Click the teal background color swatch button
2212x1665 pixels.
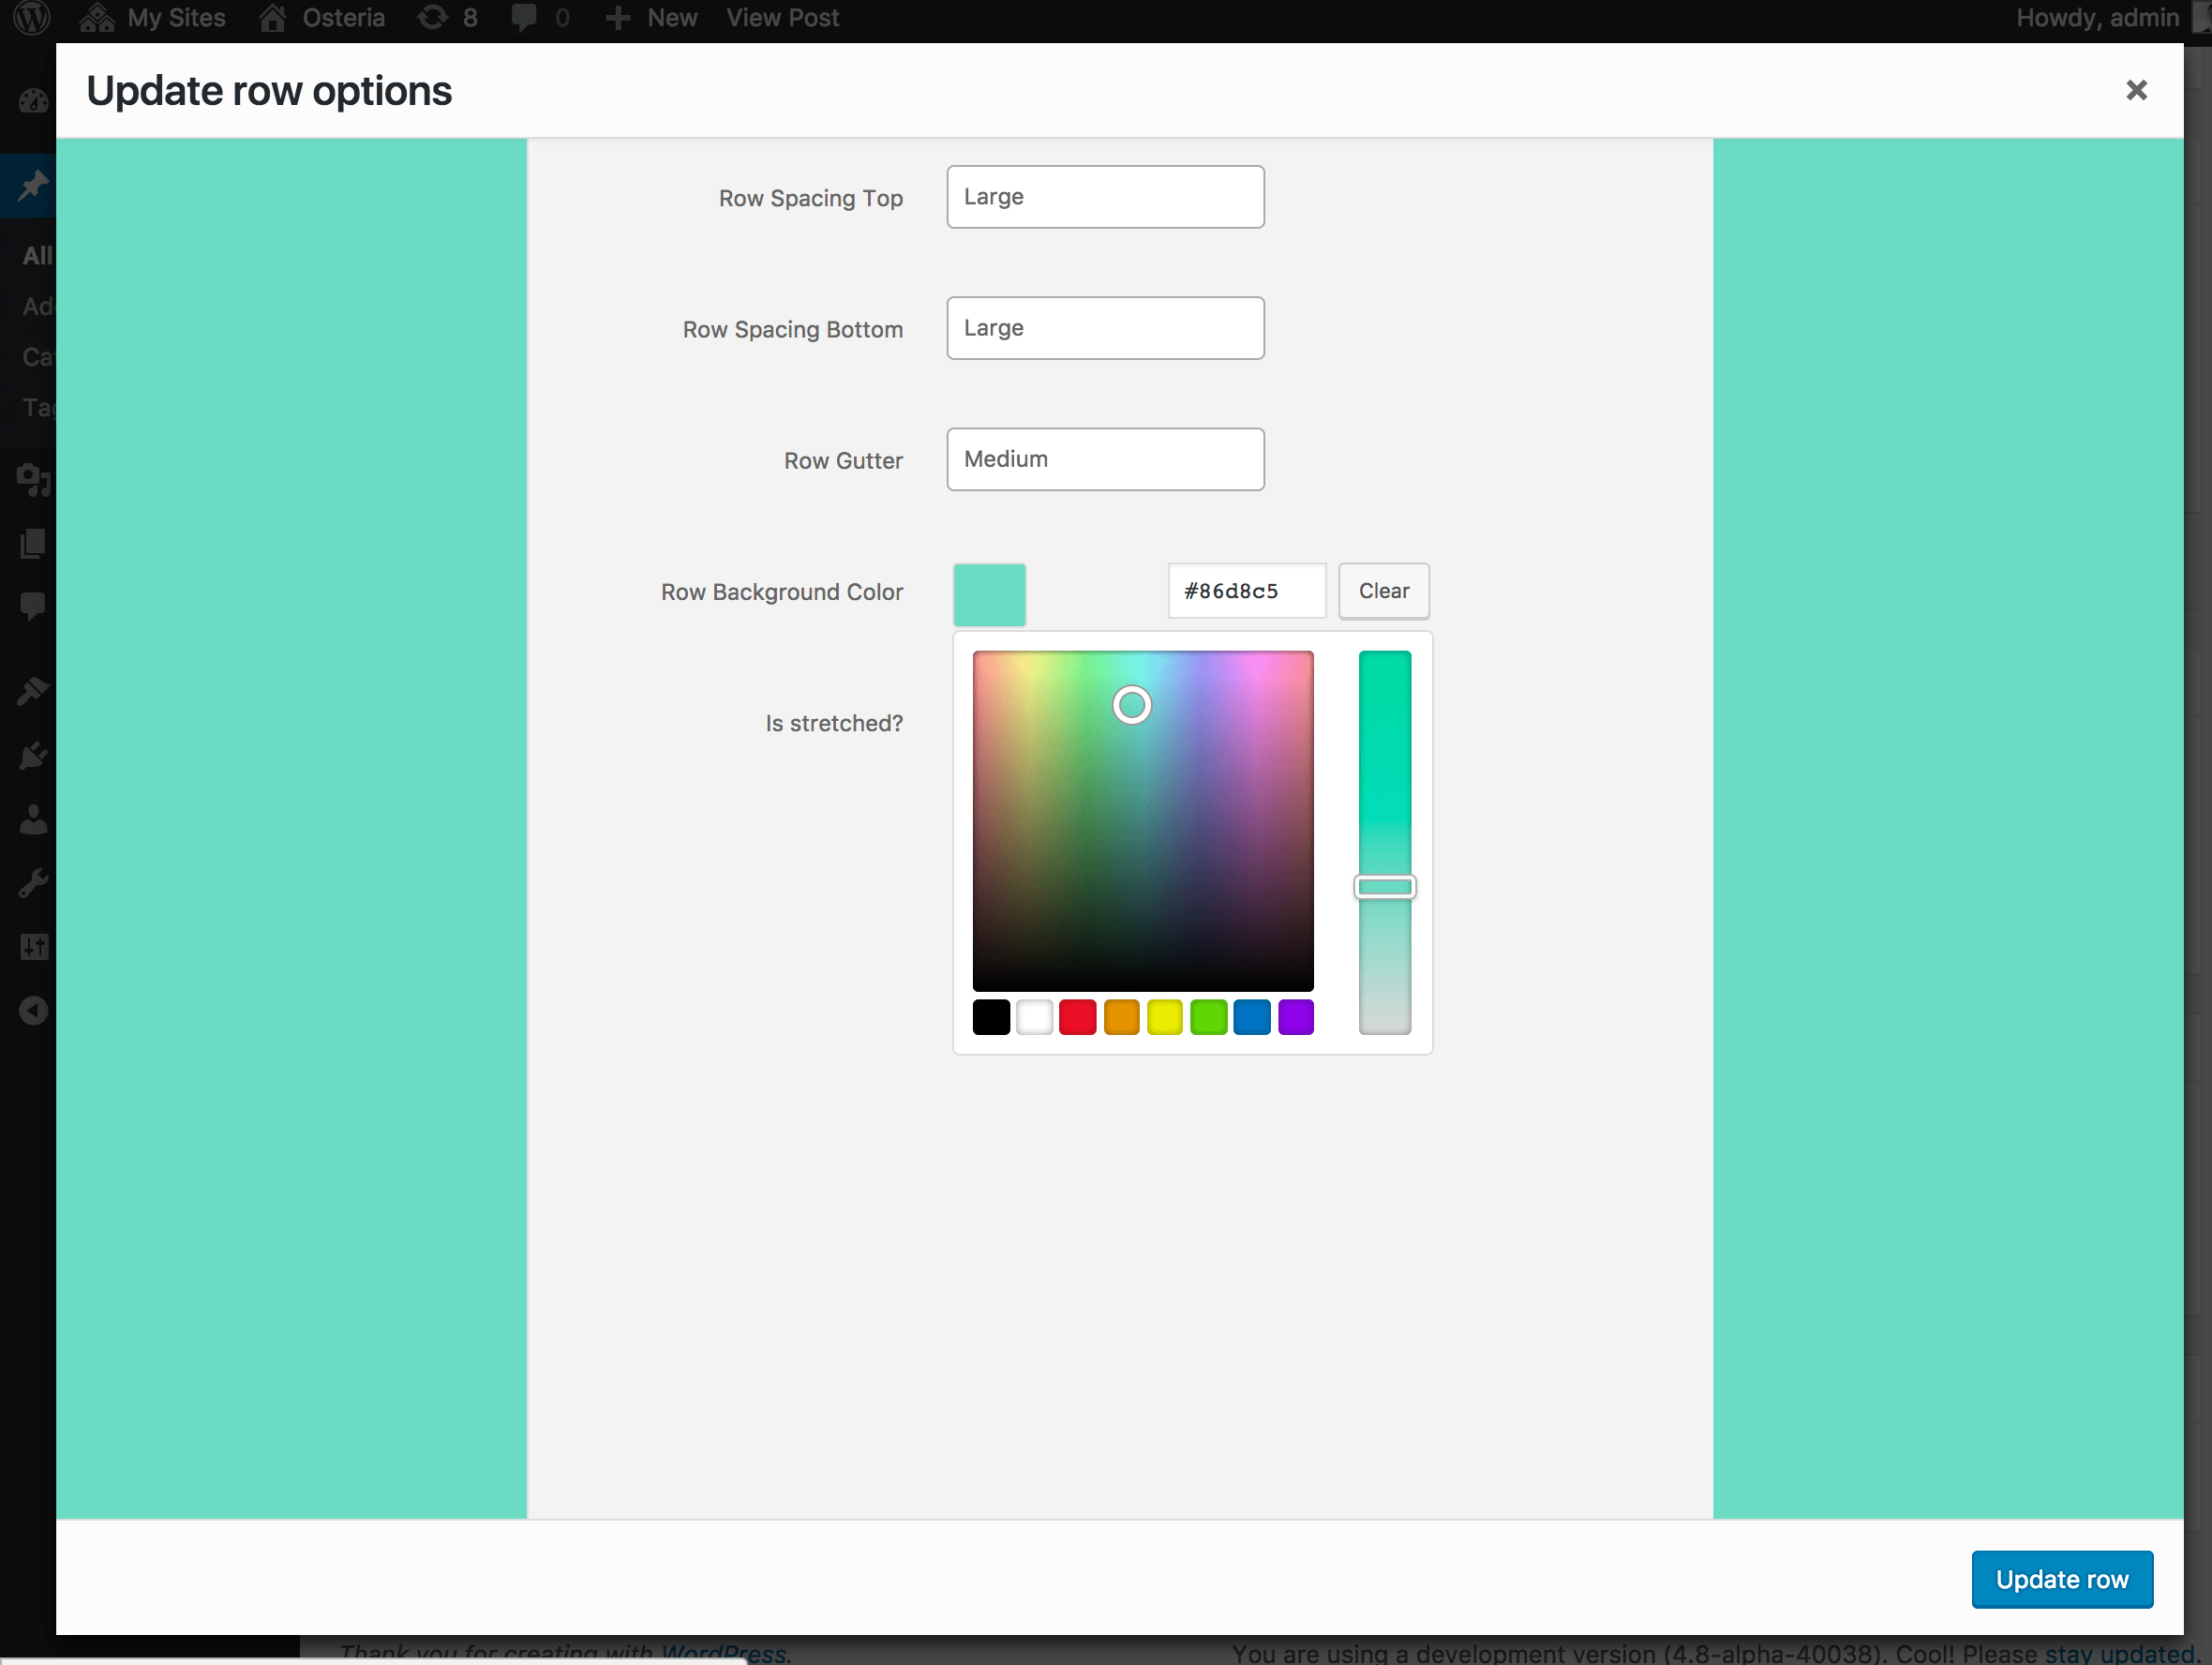coord(989,594)
